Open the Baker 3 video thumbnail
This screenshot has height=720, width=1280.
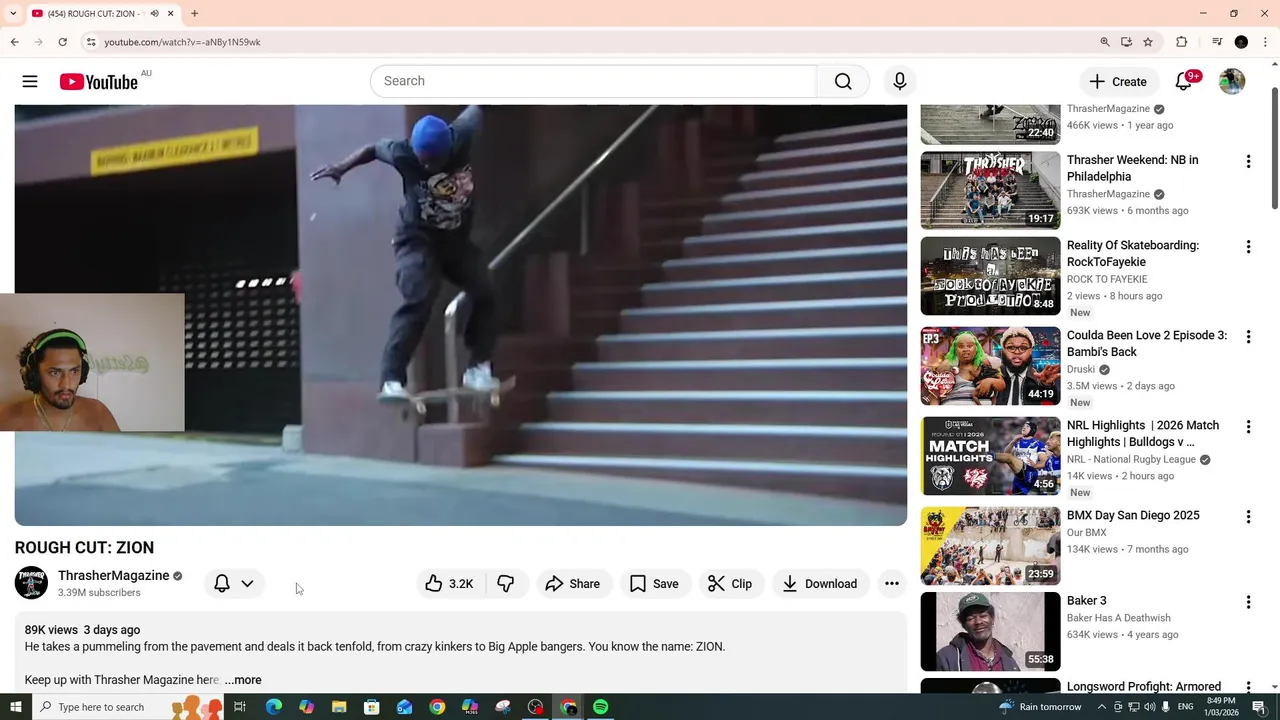tap(990, 631)
